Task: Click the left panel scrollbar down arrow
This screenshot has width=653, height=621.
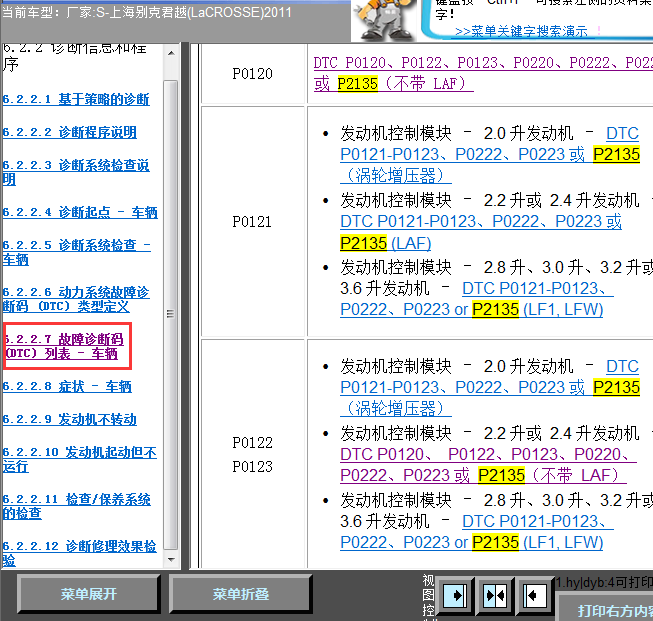Action: pyautogui.click(x=171, y=559)
